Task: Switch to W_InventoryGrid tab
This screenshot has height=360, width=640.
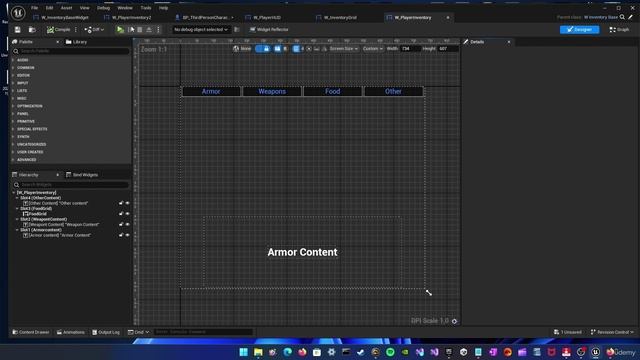Action: (337, 18)
